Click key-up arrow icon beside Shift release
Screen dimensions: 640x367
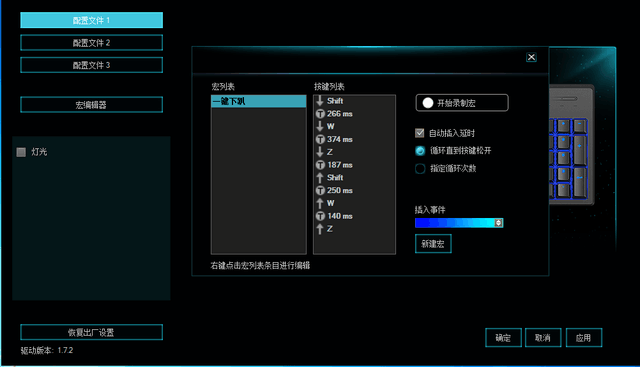320,178
